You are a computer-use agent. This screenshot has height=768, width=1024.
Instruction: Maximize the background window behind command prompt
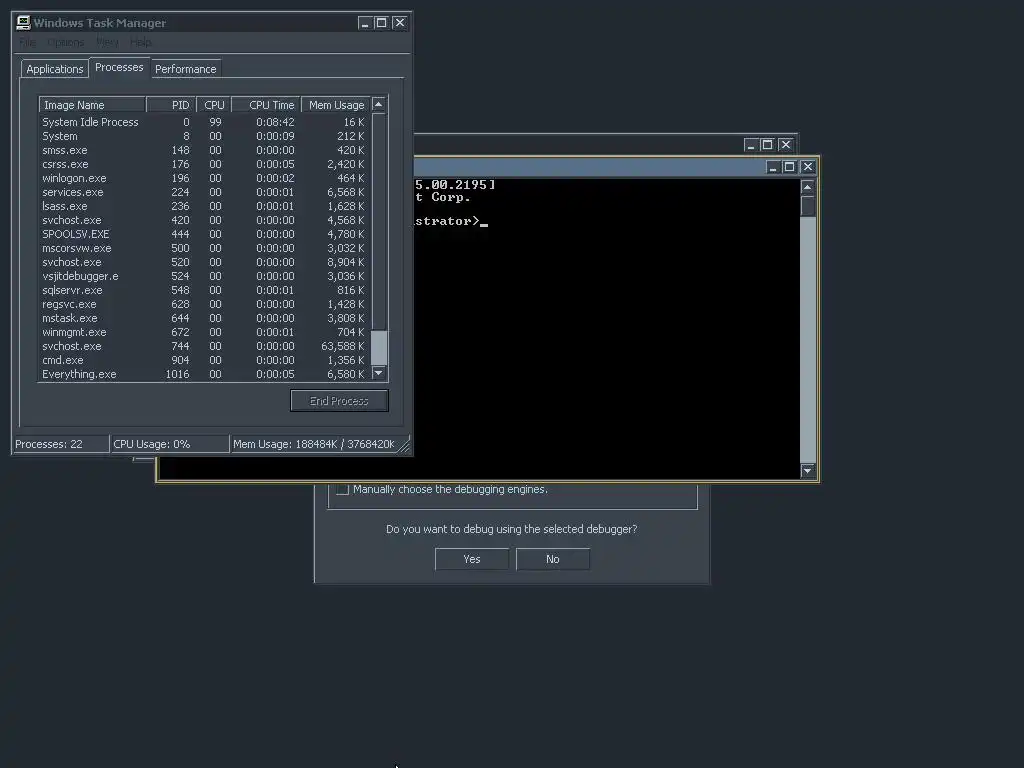coord(767,145)
